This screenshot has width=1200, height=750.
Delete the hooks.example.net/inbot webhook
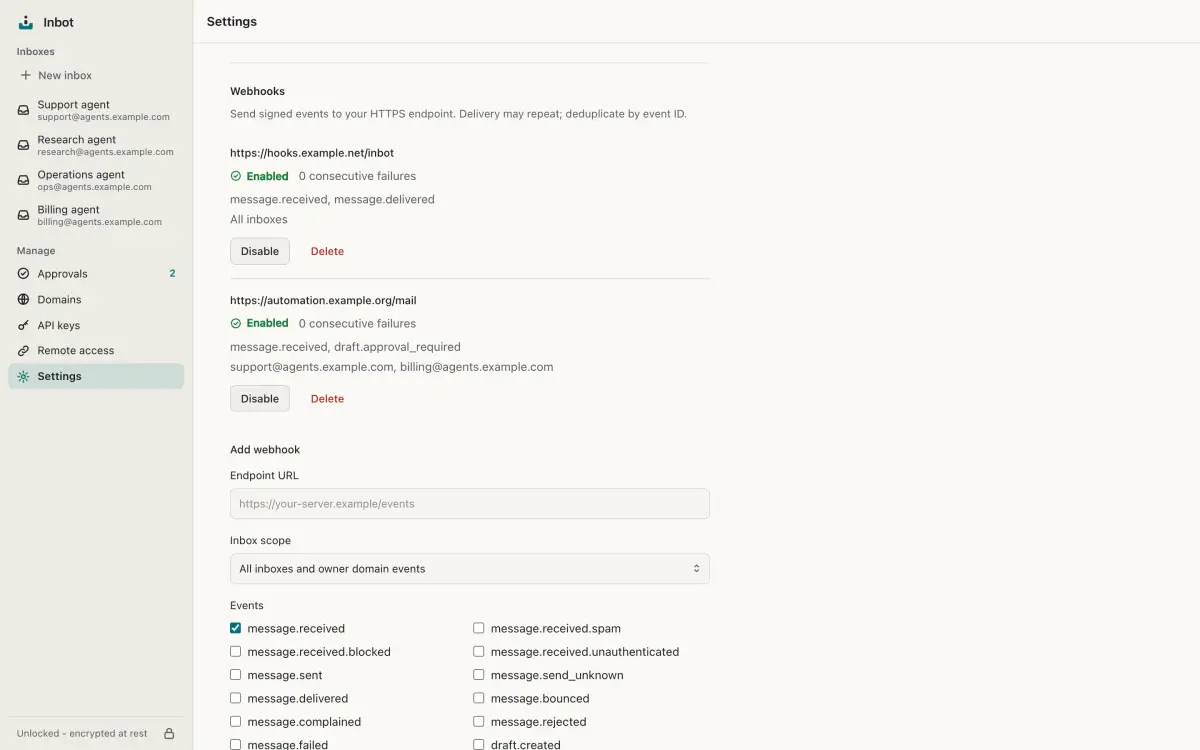pos(327,251)
